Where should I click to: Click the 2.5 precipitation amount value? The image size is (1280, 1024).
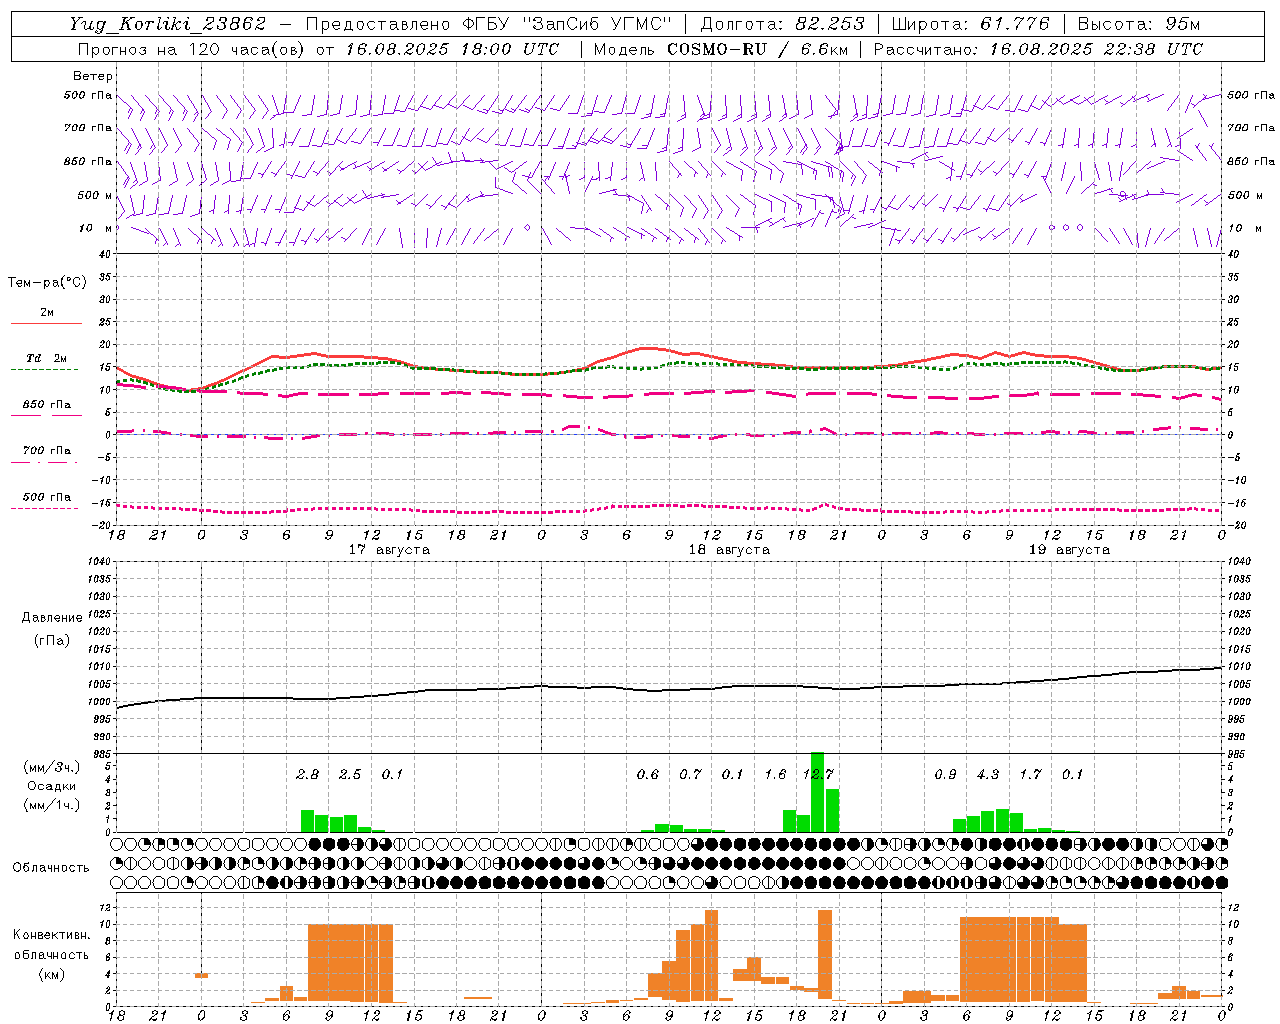click(350, 775)
